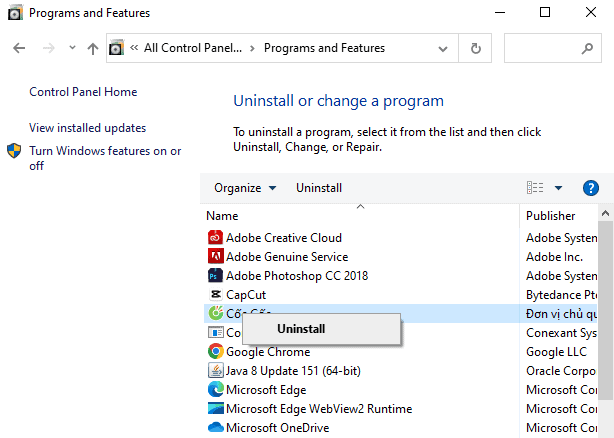
Task: Click the search magnifier icon
Action: coord(587,49)
